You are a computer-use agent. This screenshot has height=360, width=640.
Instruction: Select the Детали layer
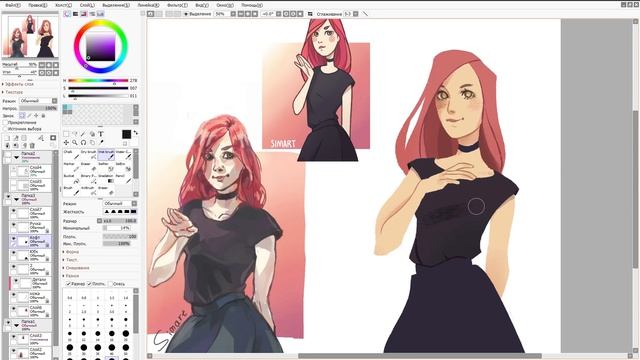(31, 283)
